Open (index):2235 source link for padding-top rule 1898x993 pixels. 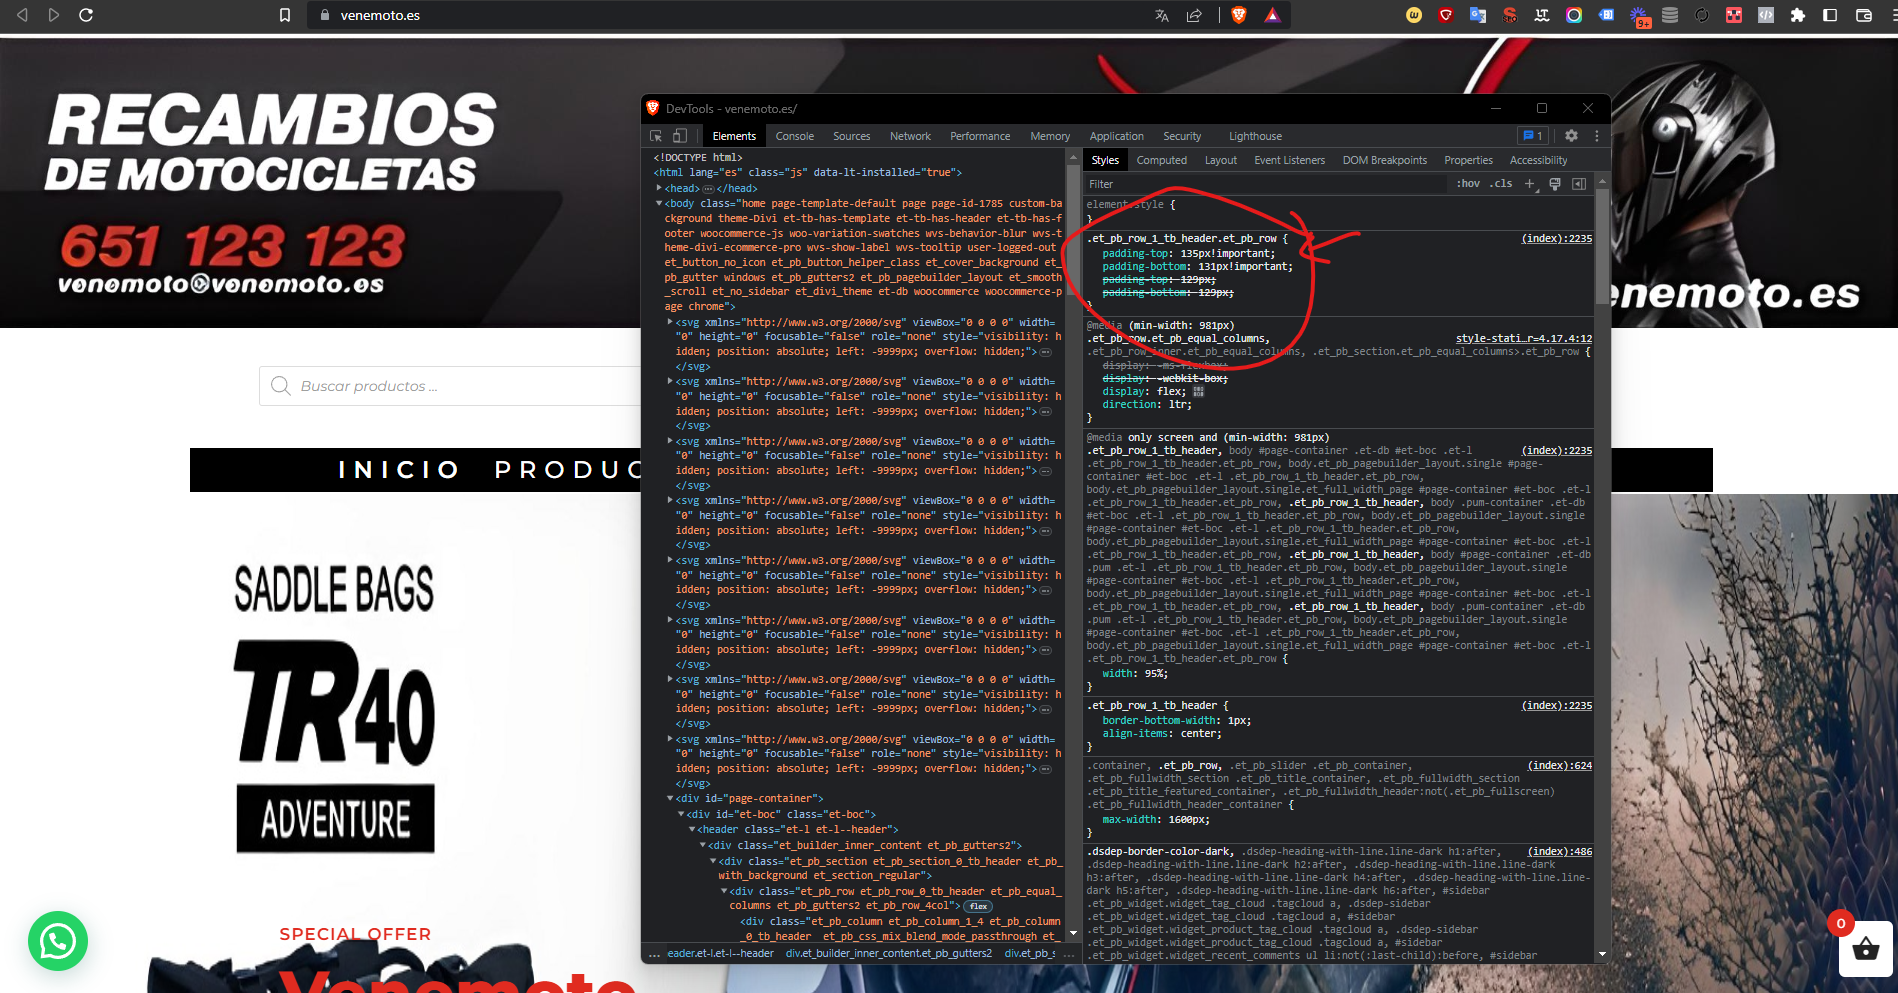pos(1556,238)
